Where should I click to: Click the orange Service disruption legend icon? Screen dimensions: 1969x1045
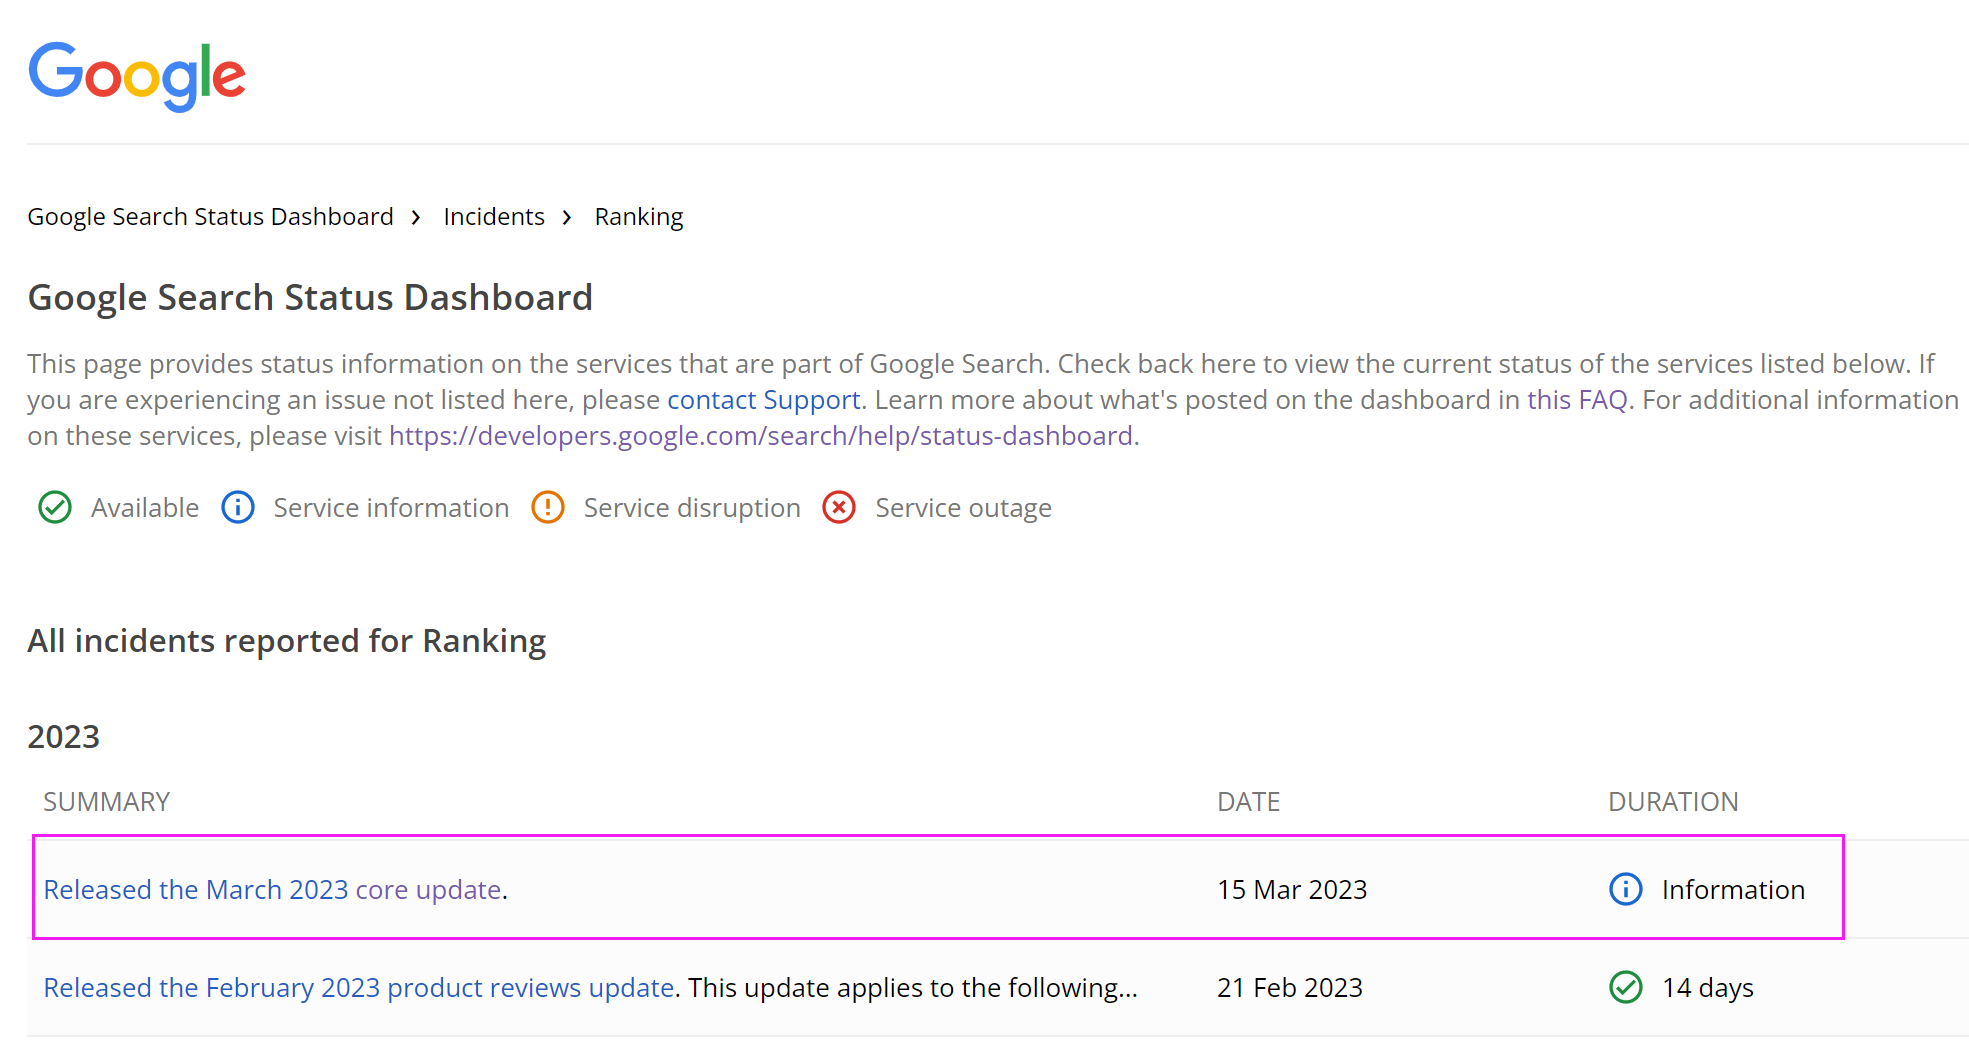click(548, 508)
